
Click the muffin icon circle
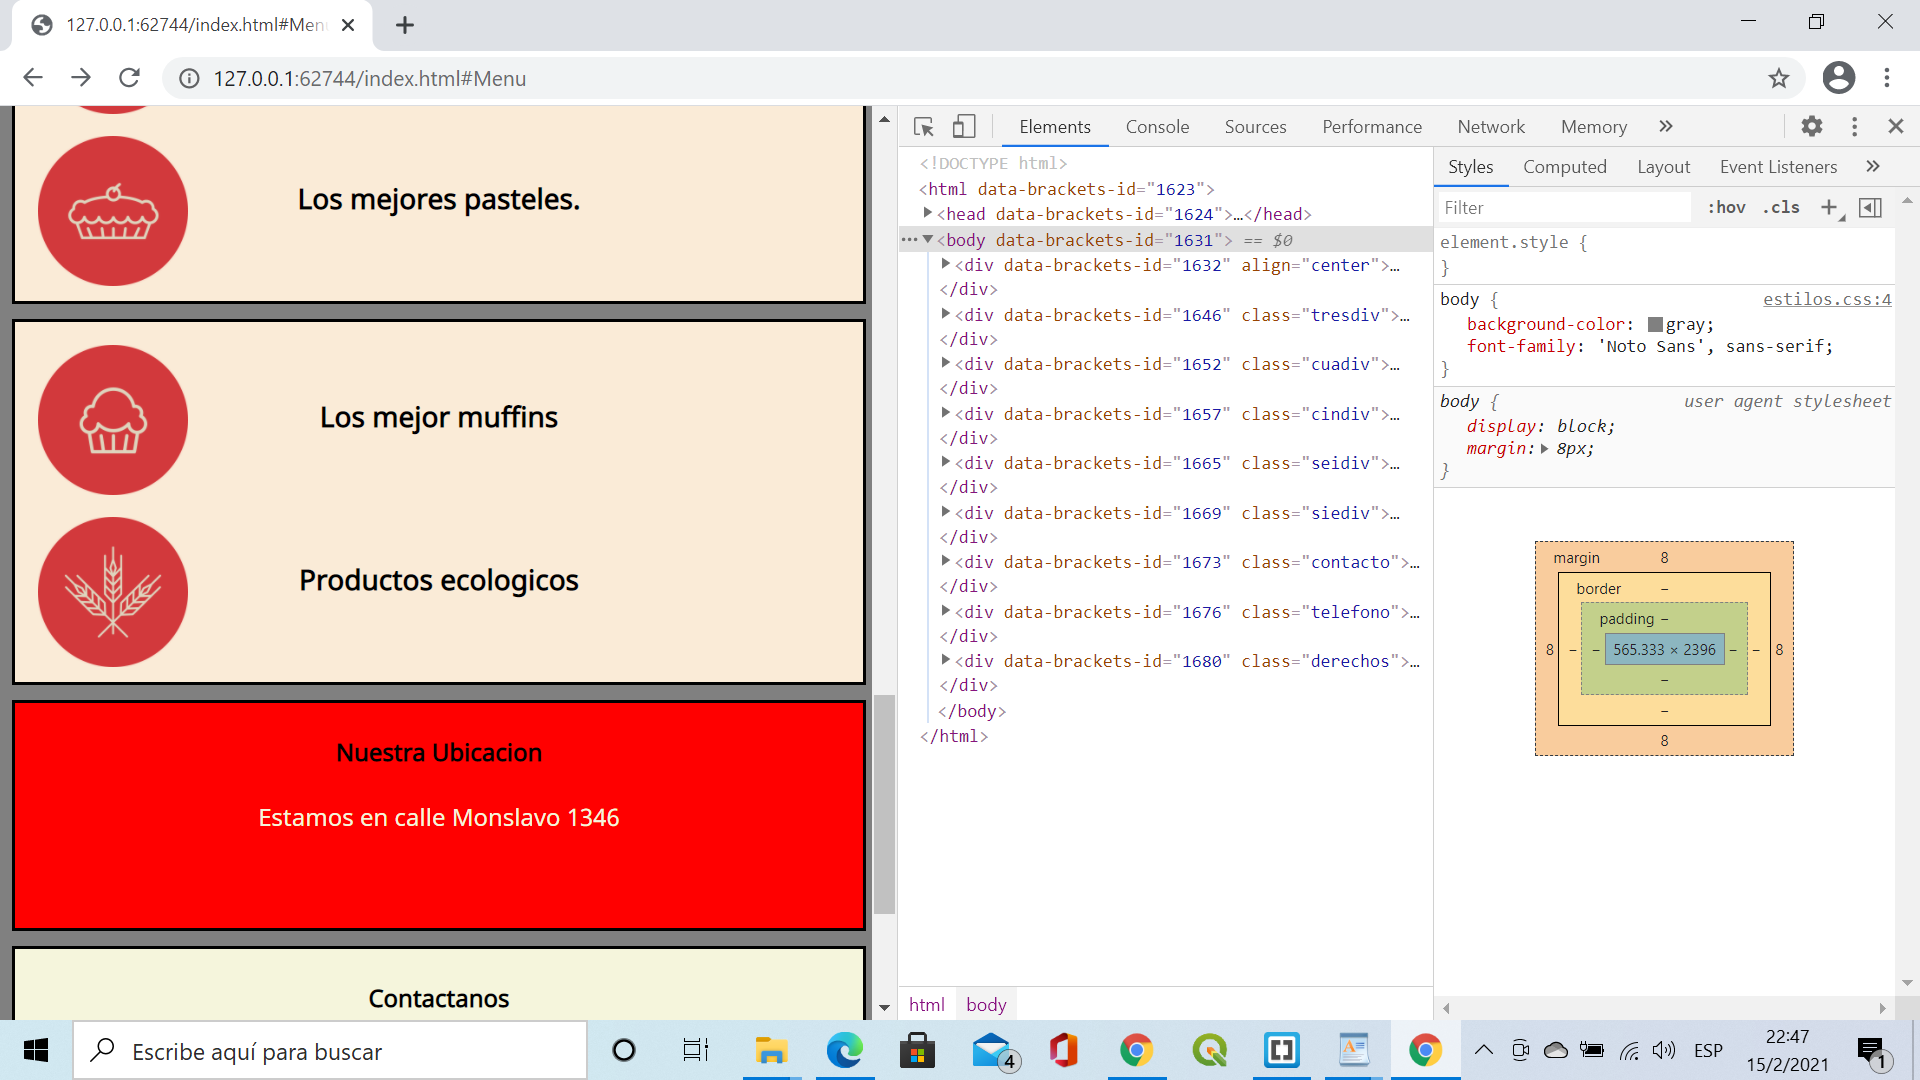coord(113,420)
